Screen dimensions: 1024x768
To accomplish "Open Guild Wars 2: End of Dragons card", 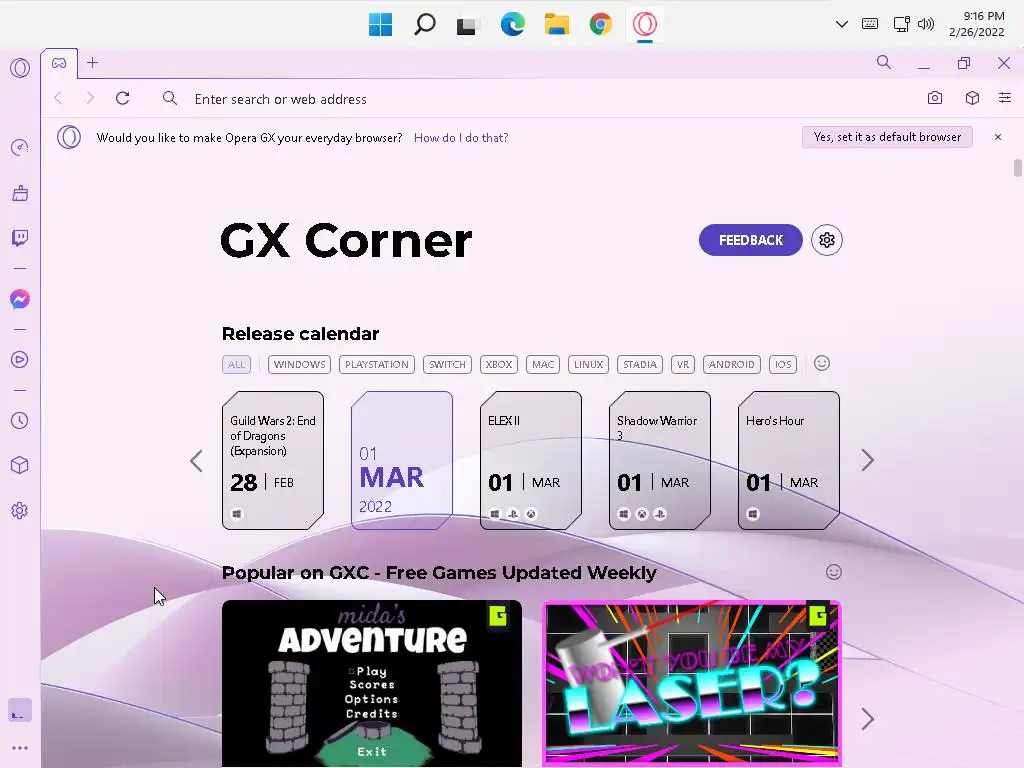I will pyautogui.click(x=273, y=460).
